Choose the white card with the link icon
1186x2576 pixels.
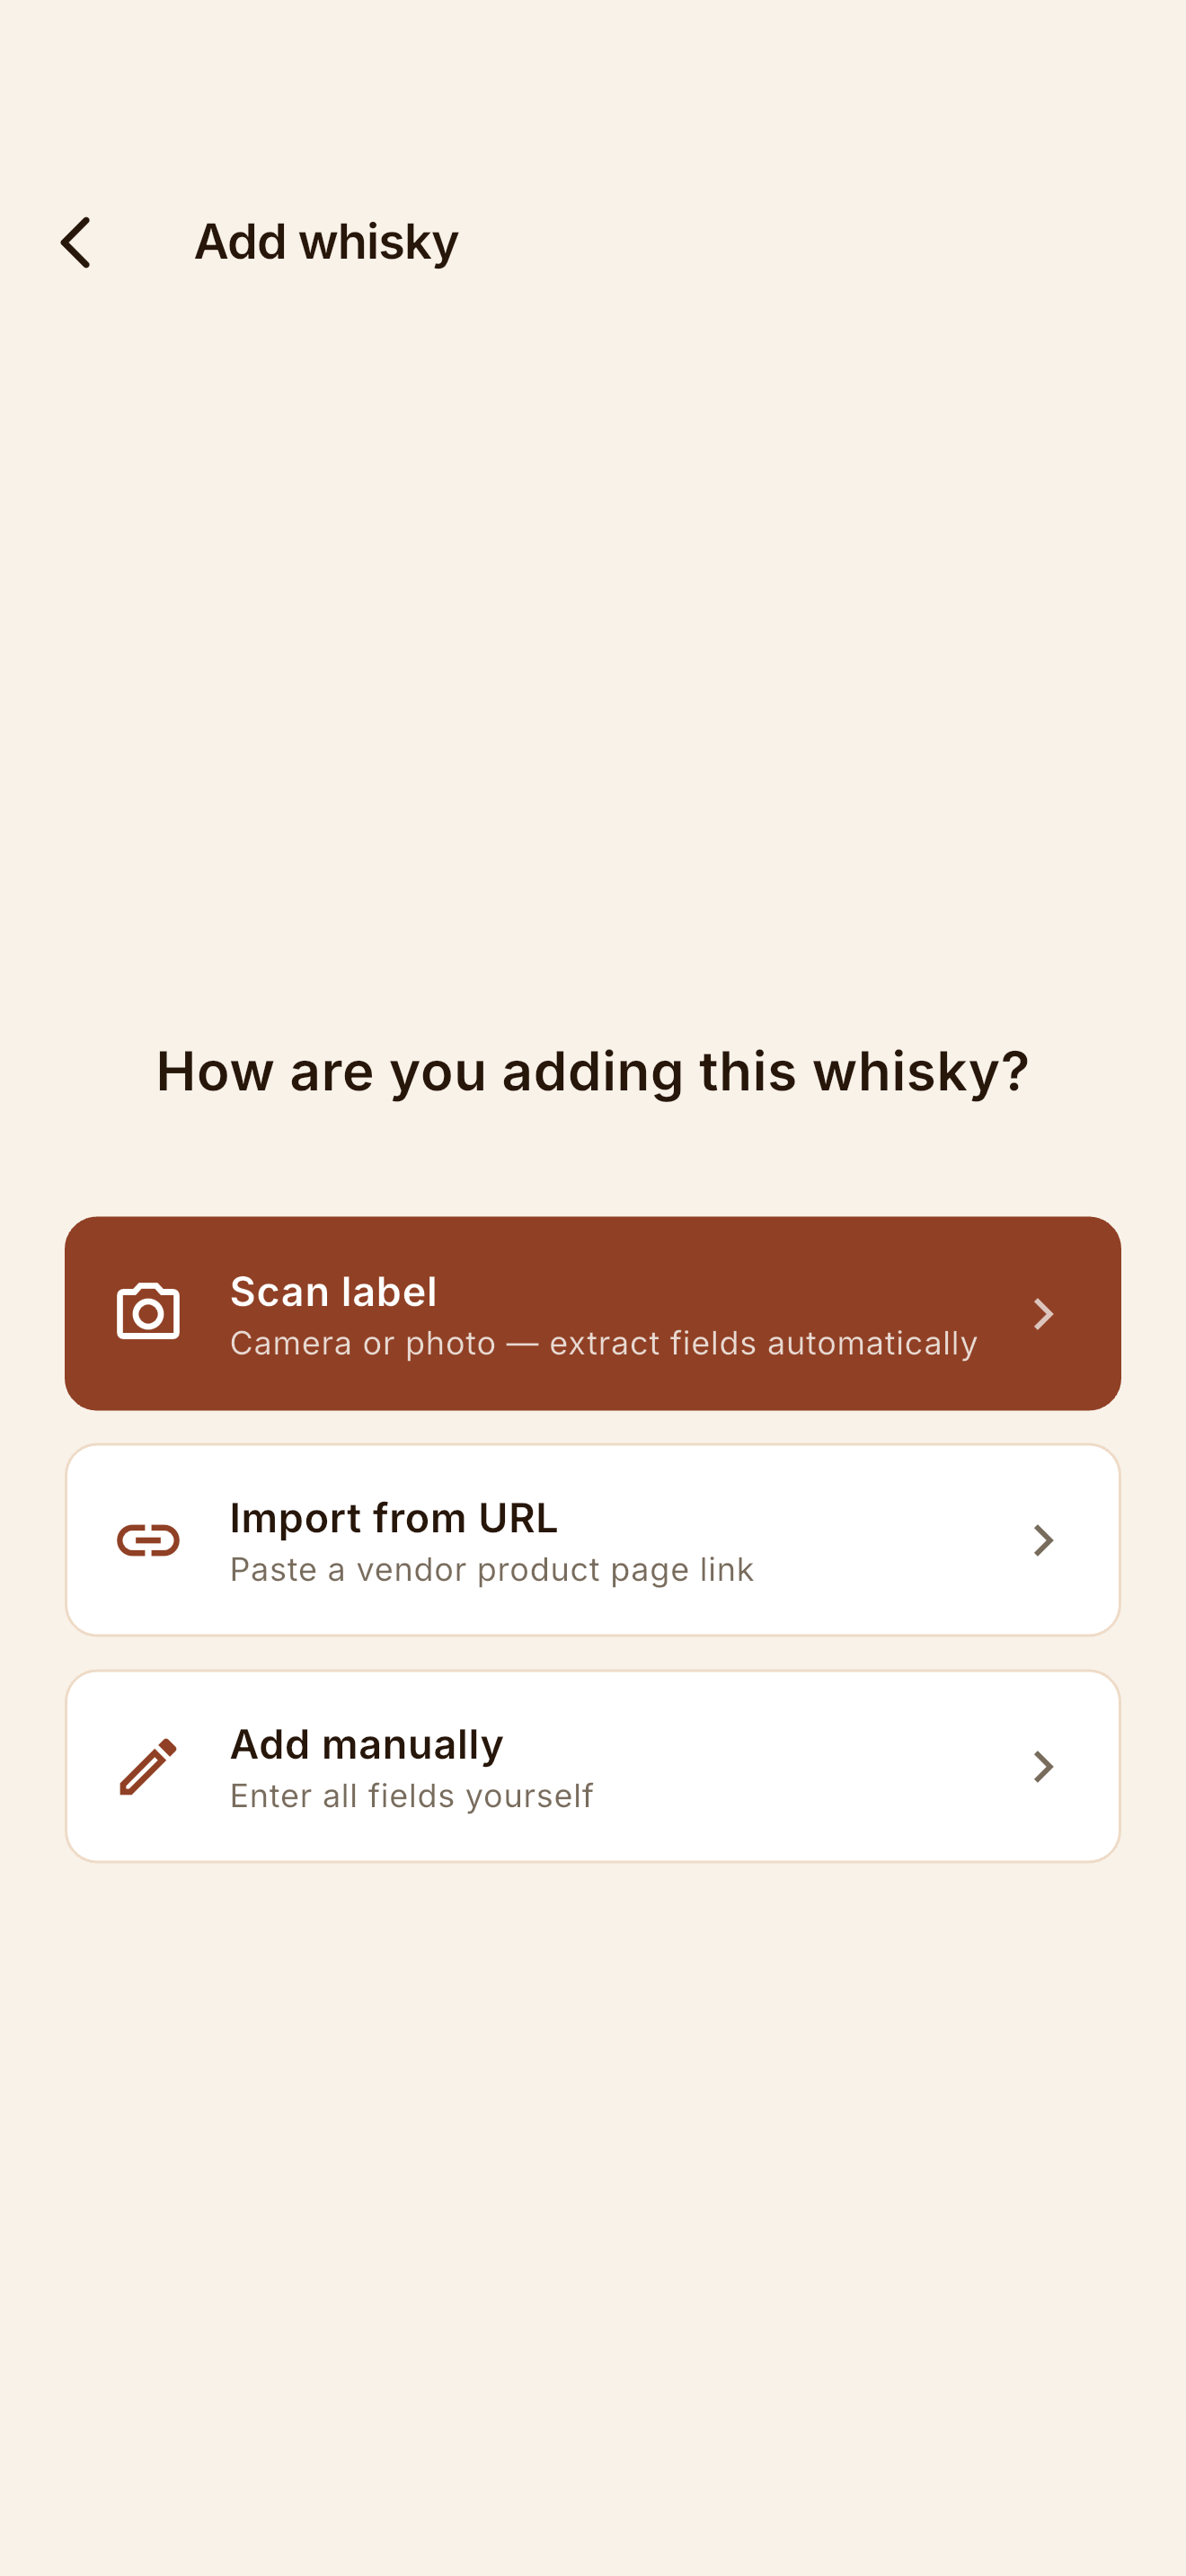(x=593, y=1540)
